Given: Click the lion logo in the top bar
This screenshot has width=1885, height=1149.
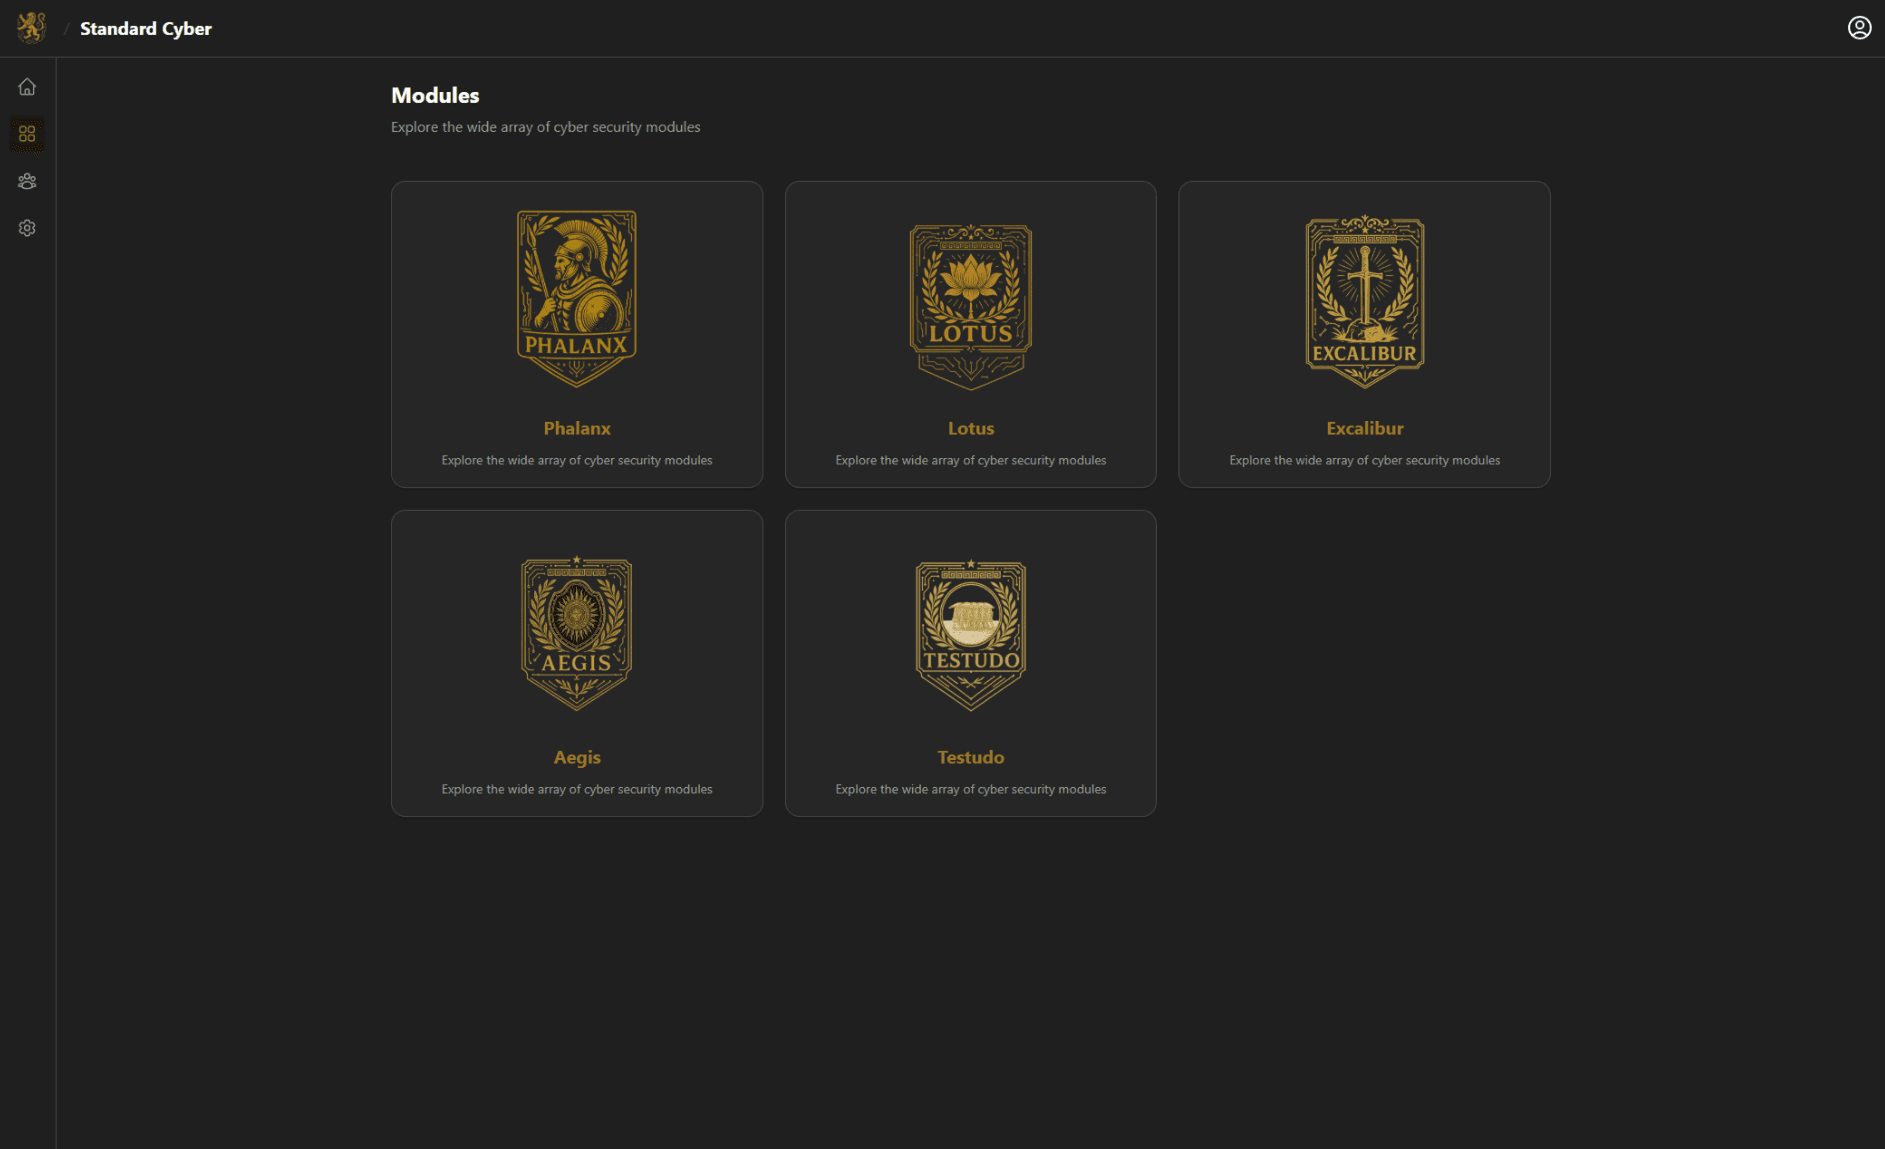Looking at the screenshot, I should pos(33,28).
